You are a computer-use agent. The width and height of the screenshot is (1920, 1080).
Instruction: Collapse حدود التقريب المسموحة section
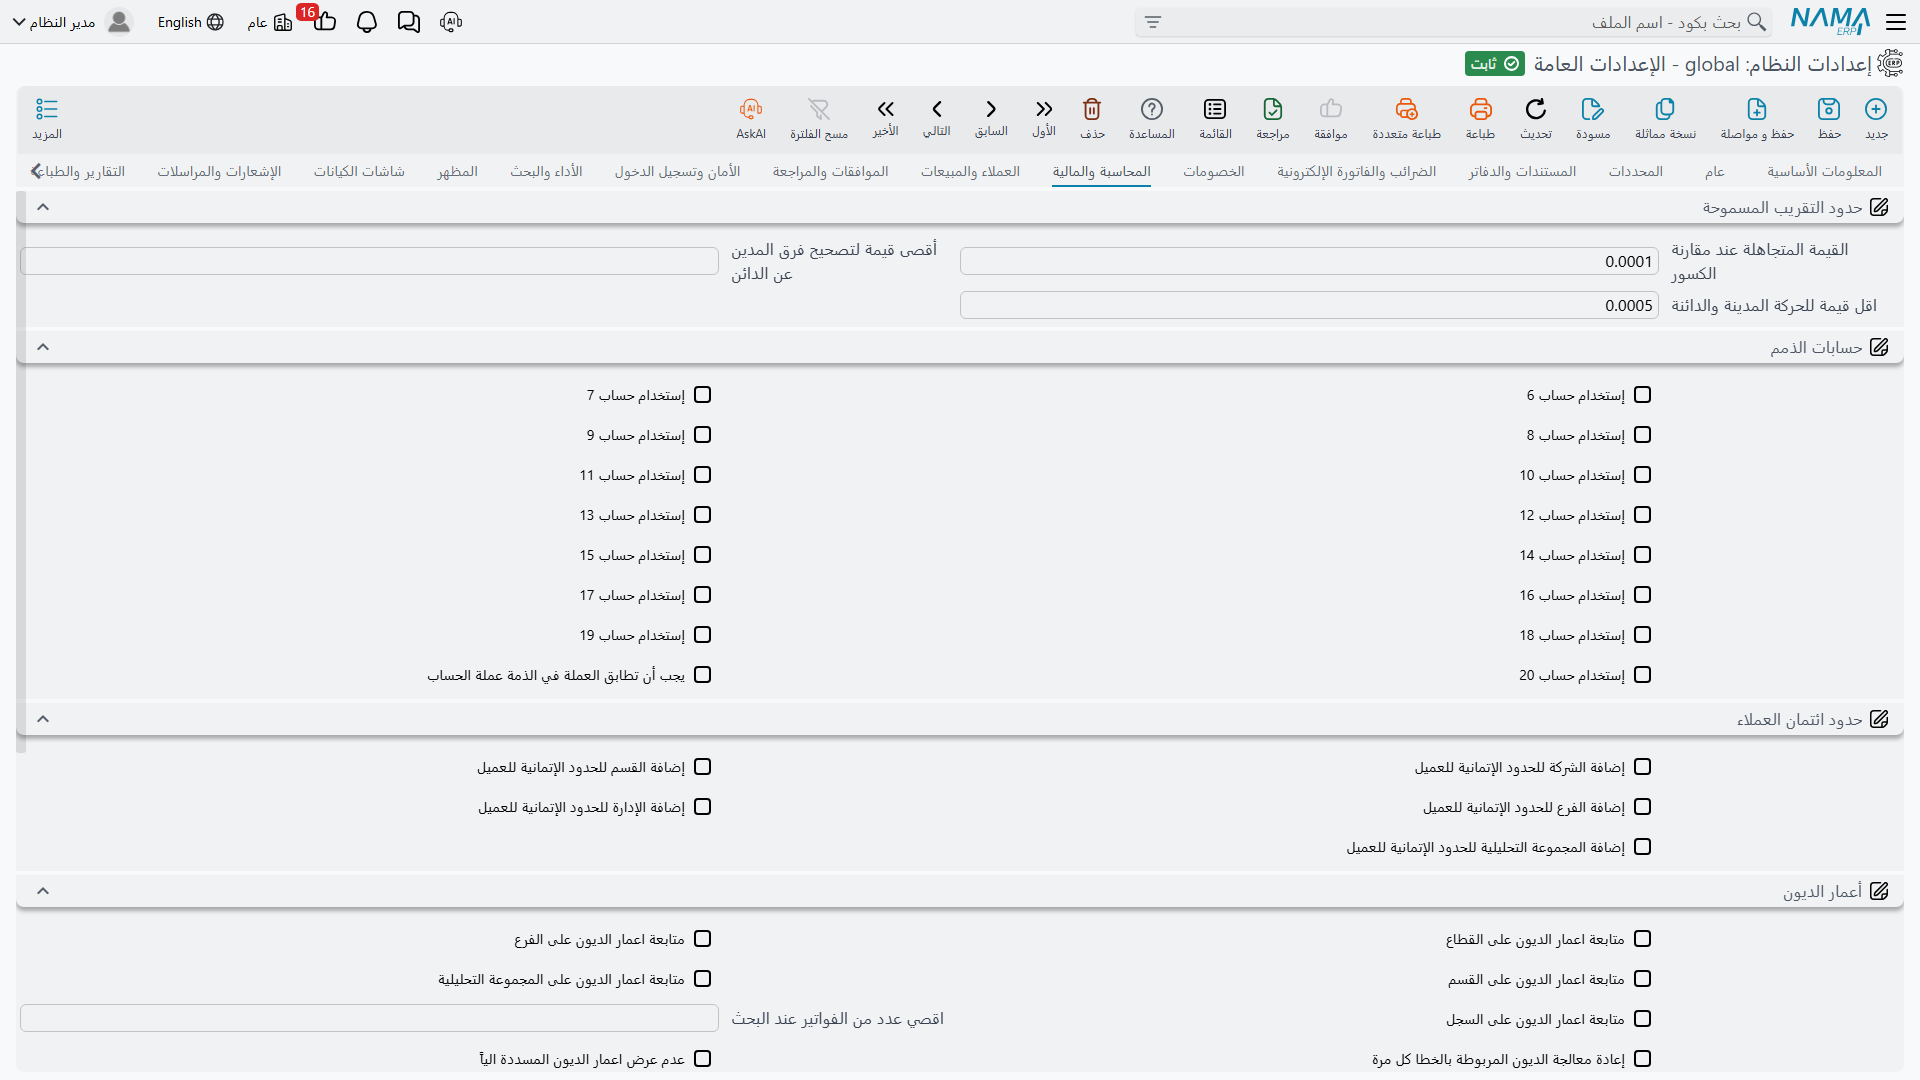(43, 207)
